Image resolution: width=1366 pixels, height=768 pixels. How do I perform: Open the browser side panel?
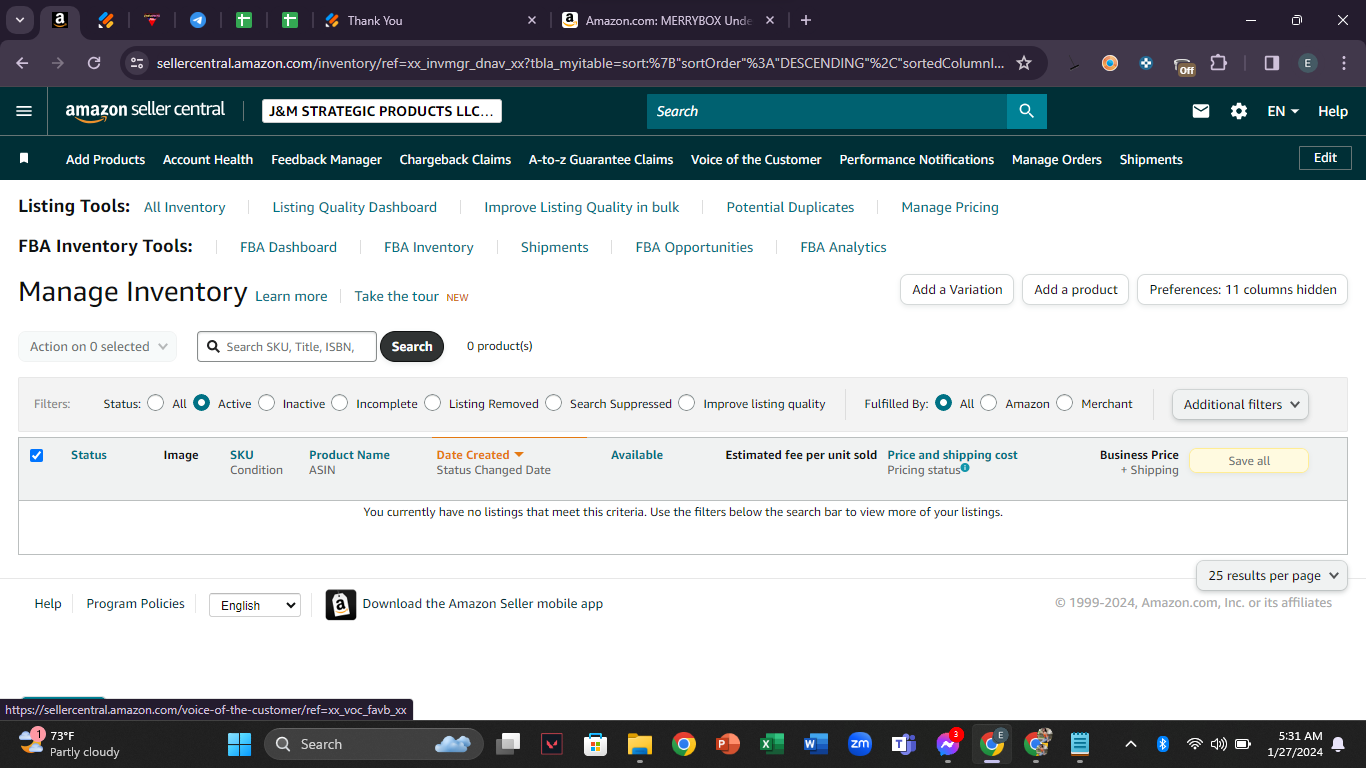click(1272, 63)
